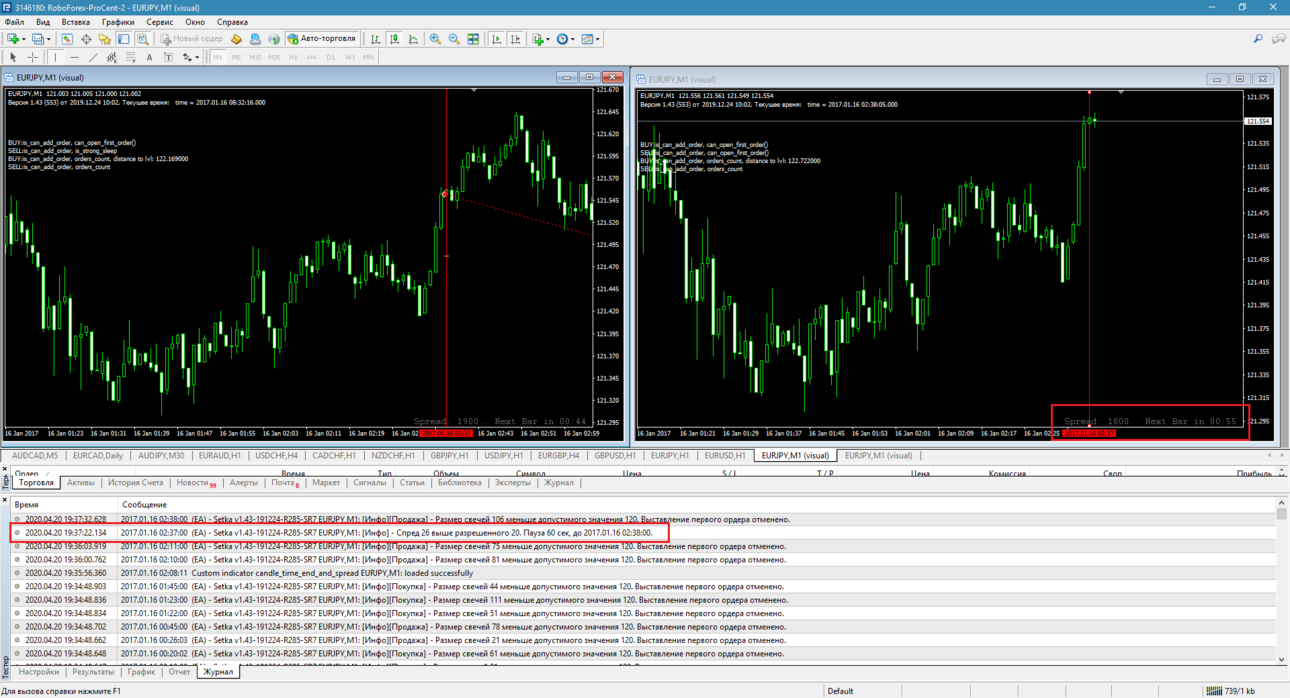The width and height of the screenshot is (1290, 698).
Task: Select the H1 timeframe button
Action: pos(293,57)
